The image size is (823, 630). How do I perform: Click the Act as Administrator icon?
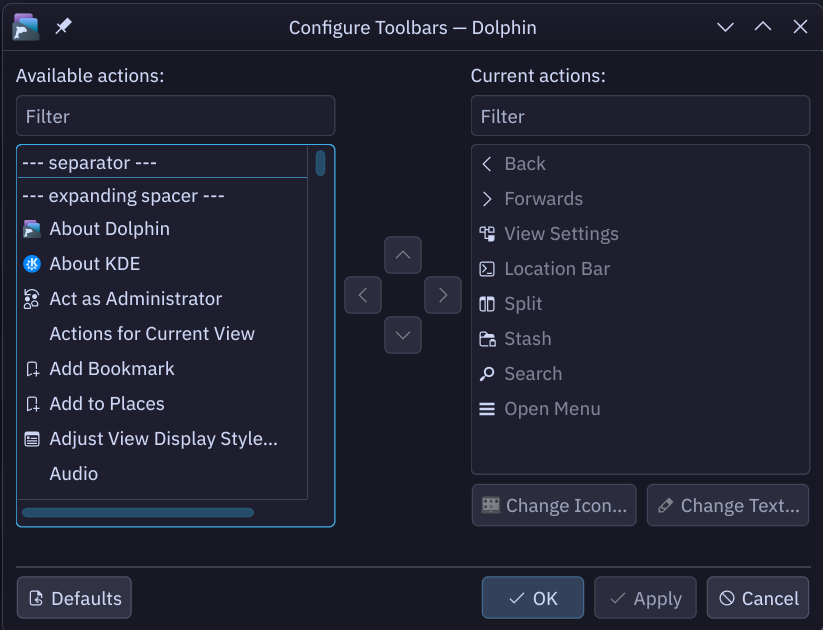coord(32,299)
